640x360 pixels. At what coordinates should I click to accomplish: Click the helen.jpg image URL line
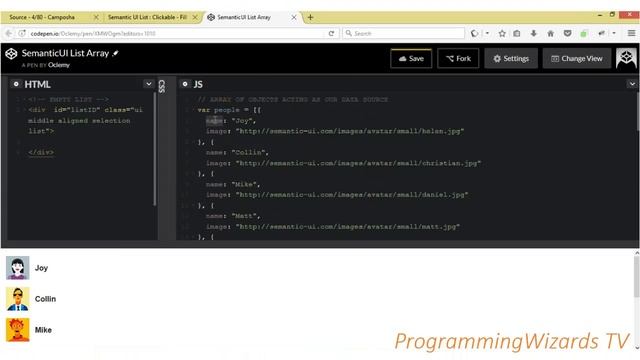[x=335, y=131]
